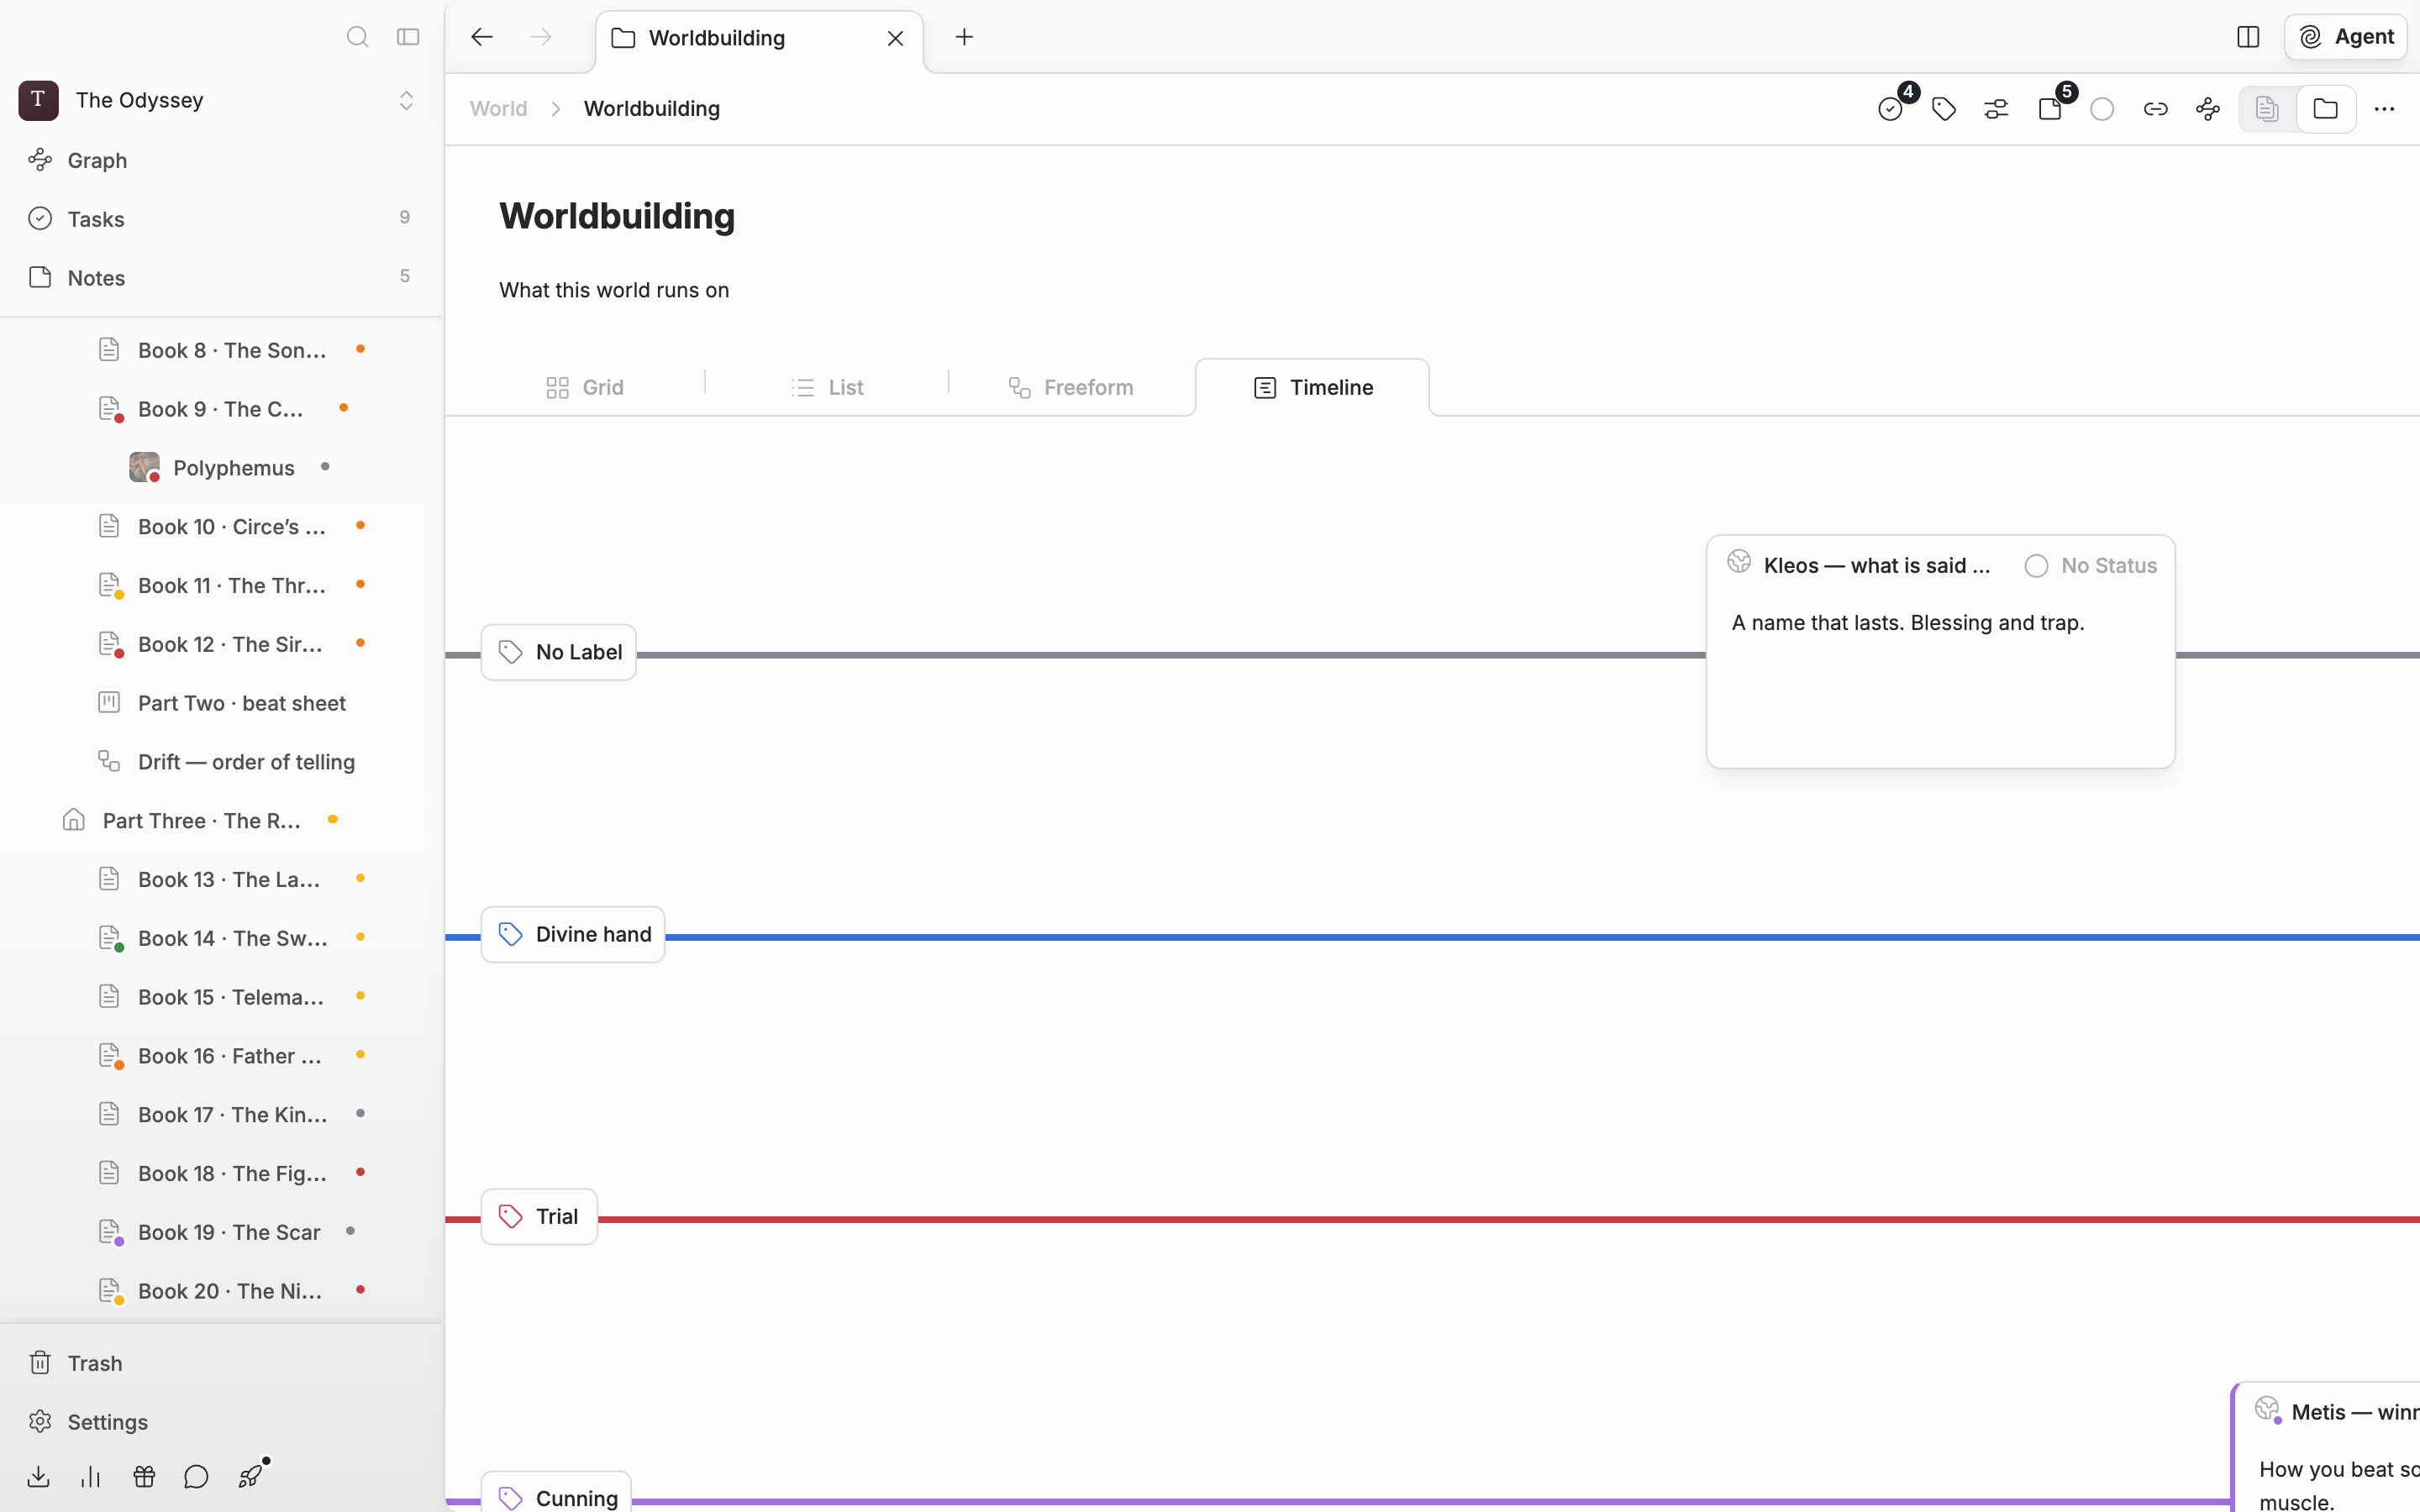Open the graph icon in header toolbar
The image size is (2420, 1512).
point(2208,109)
